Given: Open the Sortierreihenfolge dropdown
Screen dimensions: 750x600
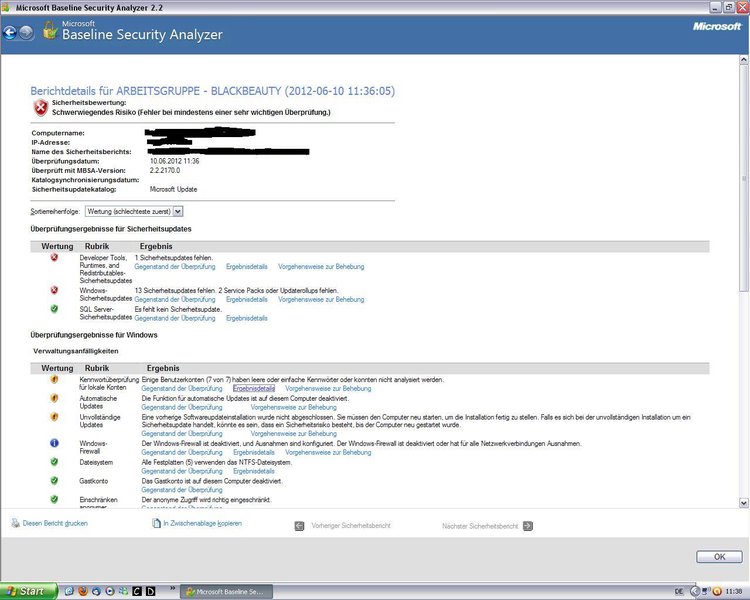Looking at the screenshot, I should [x=134, y=211].
